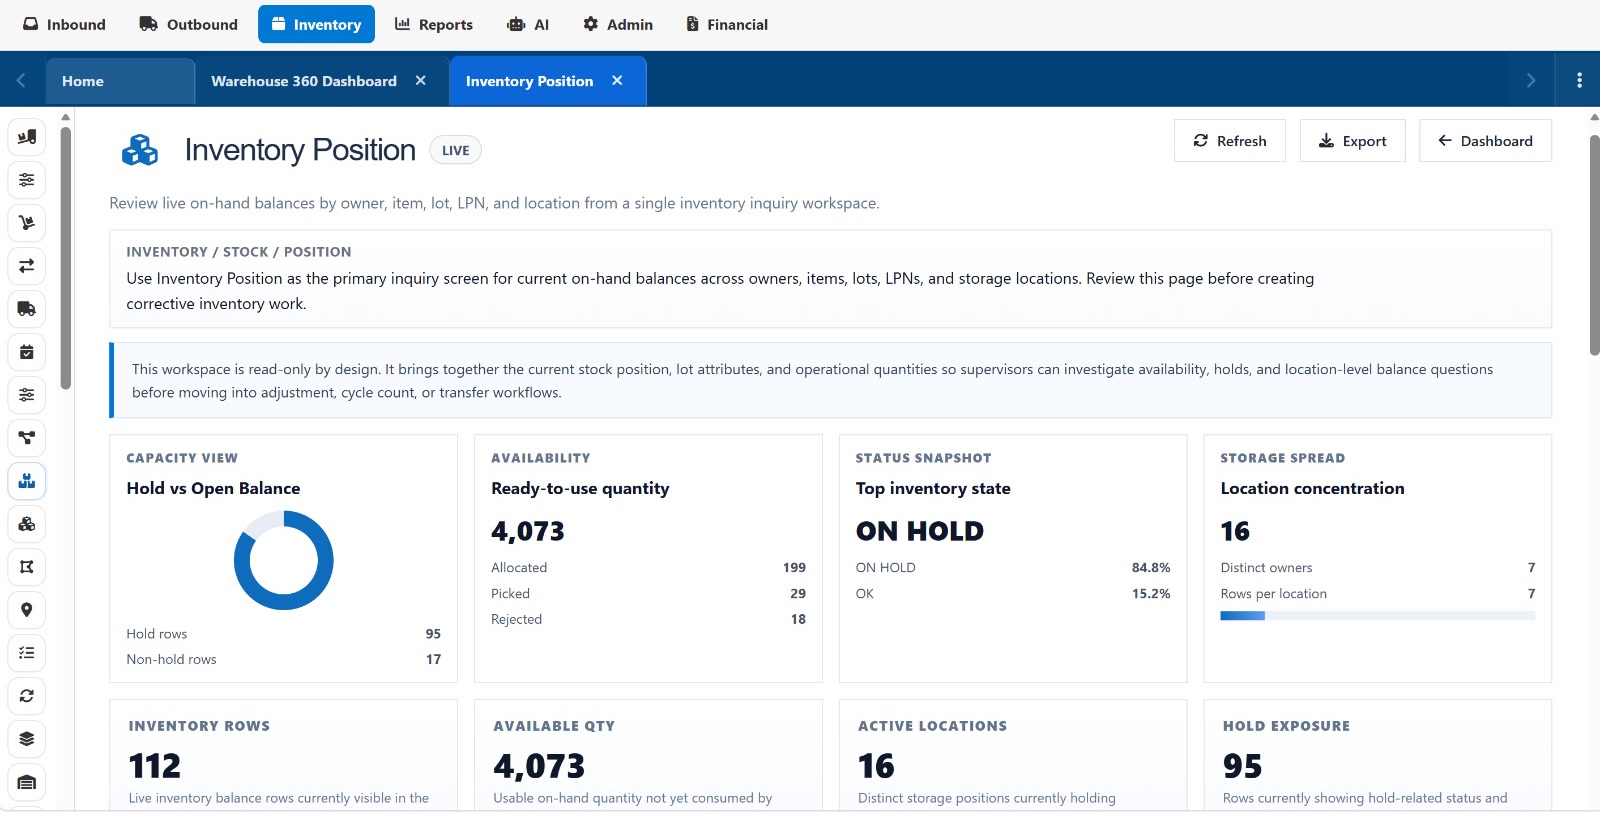Open the task checklist sidebar icon
This screenshot has height=814, width=1600.
coord(27,653)
